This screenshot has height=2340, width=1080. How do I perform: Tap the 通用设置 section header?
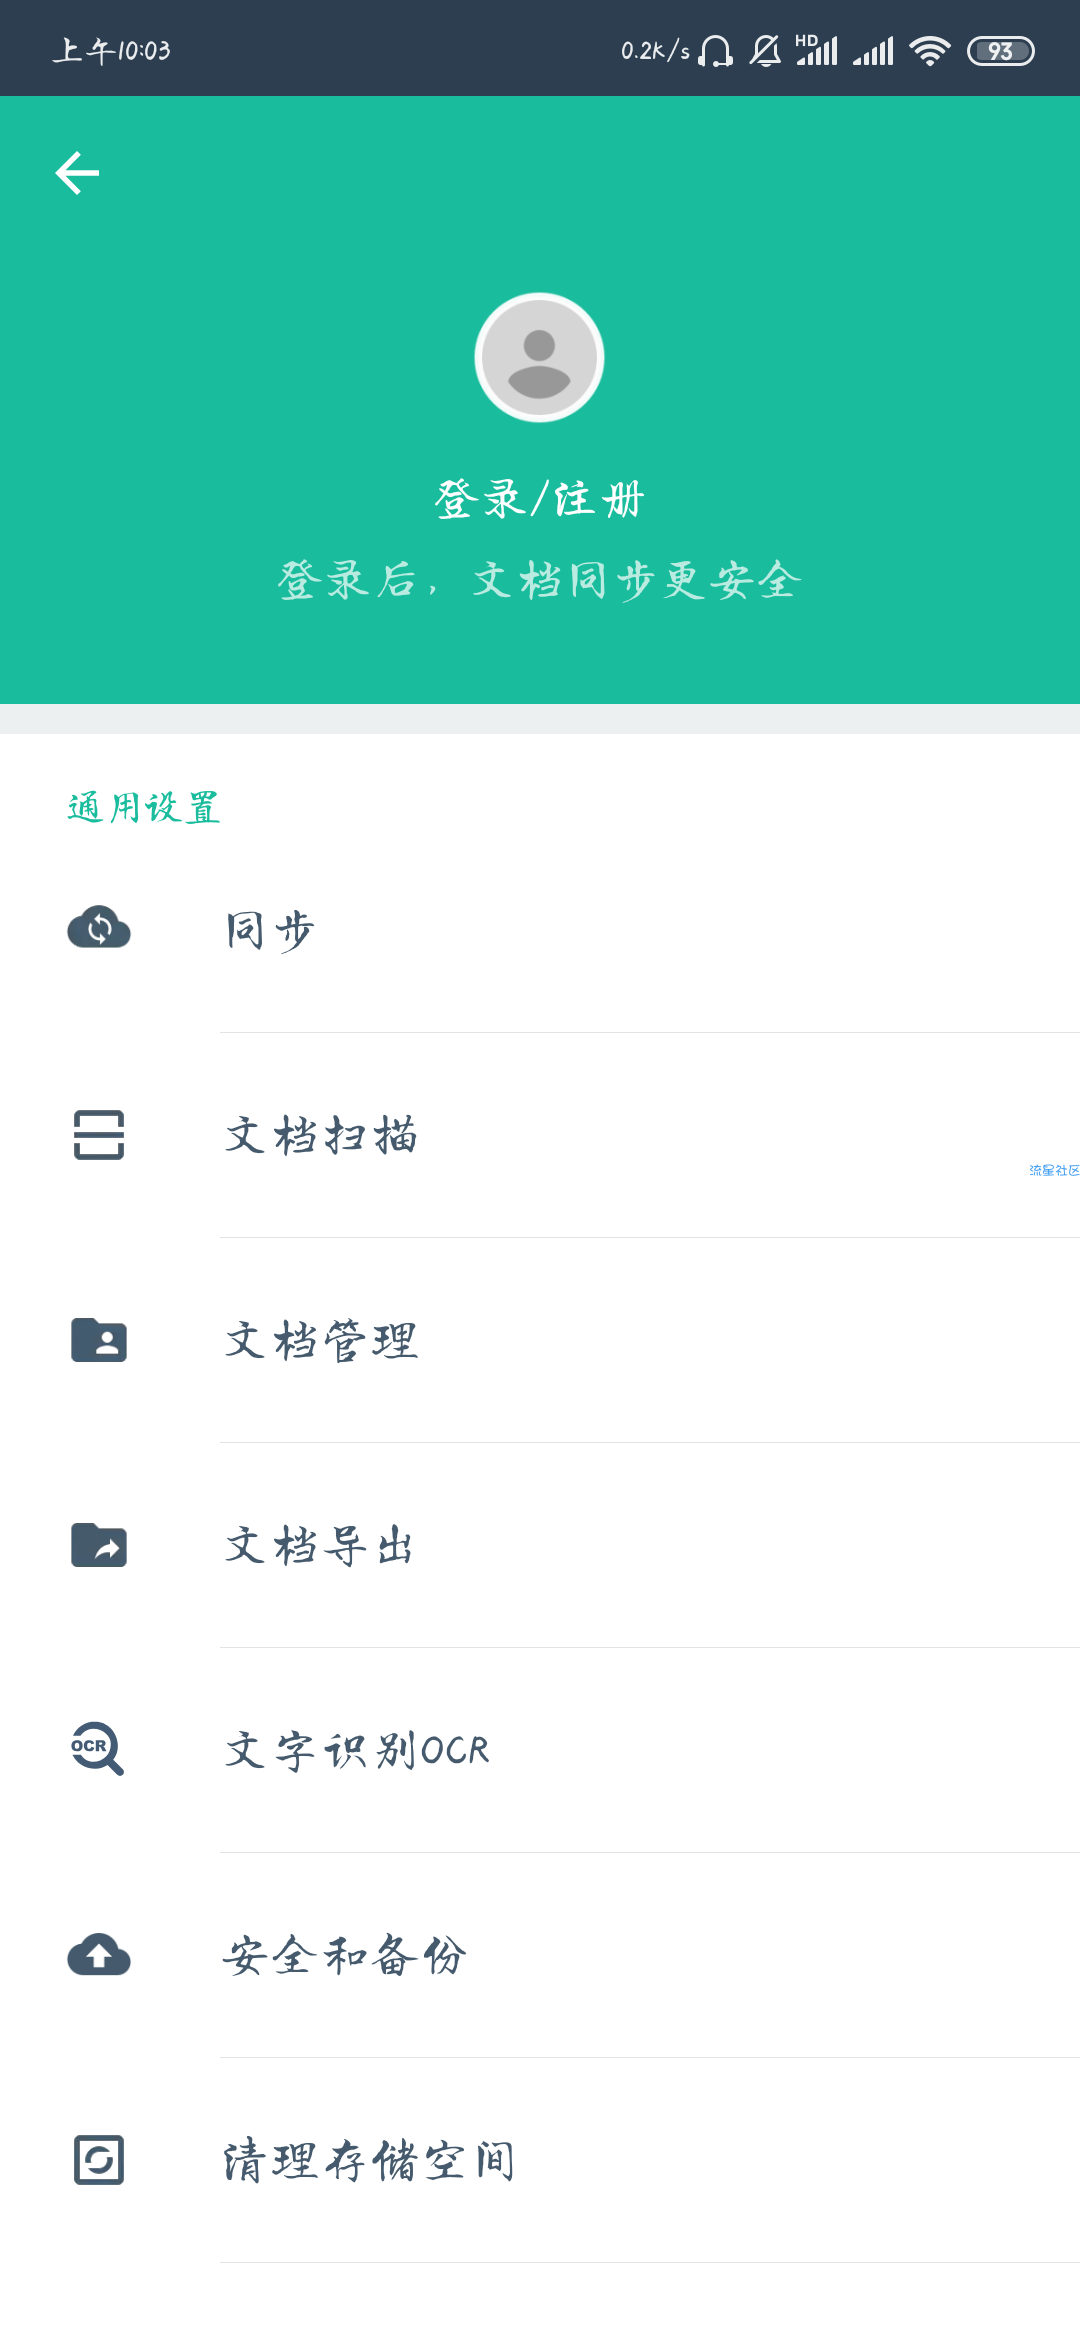tap(144, 807)
